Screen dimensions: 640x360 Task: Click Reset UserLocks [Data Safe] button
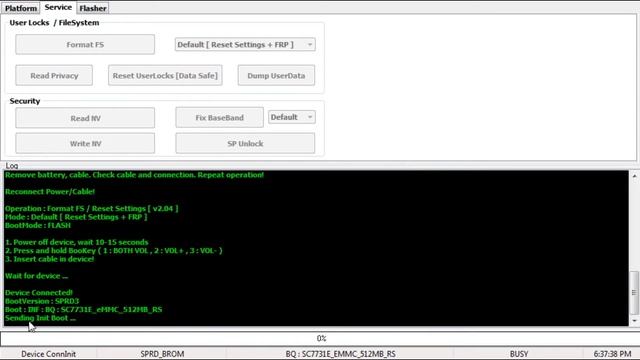[x=165, y=76]
